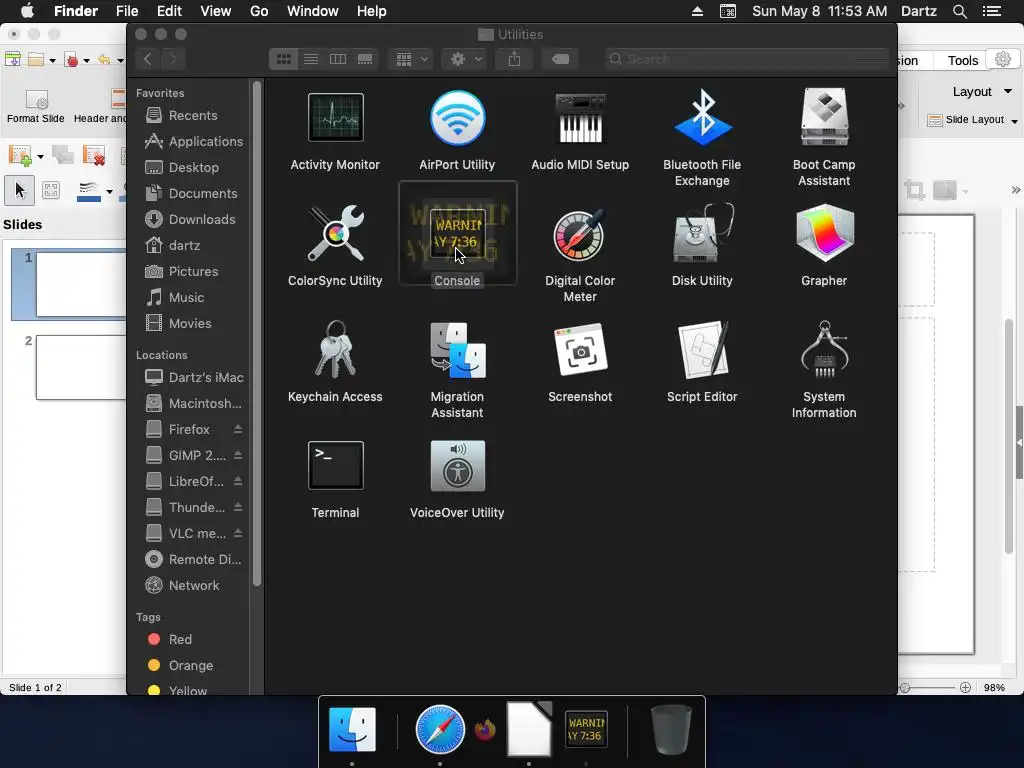Open the Edit menu
Viewport: 1024px width, 768px height.
pos(169,11)
